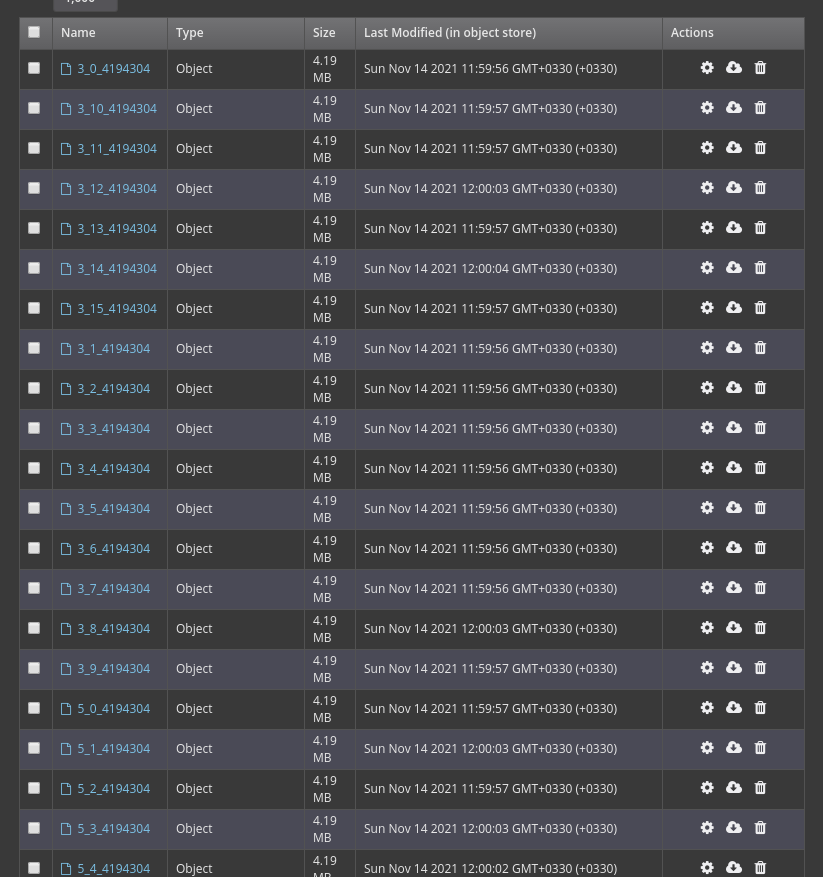The width and height of the screenshot is (823, 877).
Task: Click file icon beside 3_6_4194304
Action: tap(66, 549)
